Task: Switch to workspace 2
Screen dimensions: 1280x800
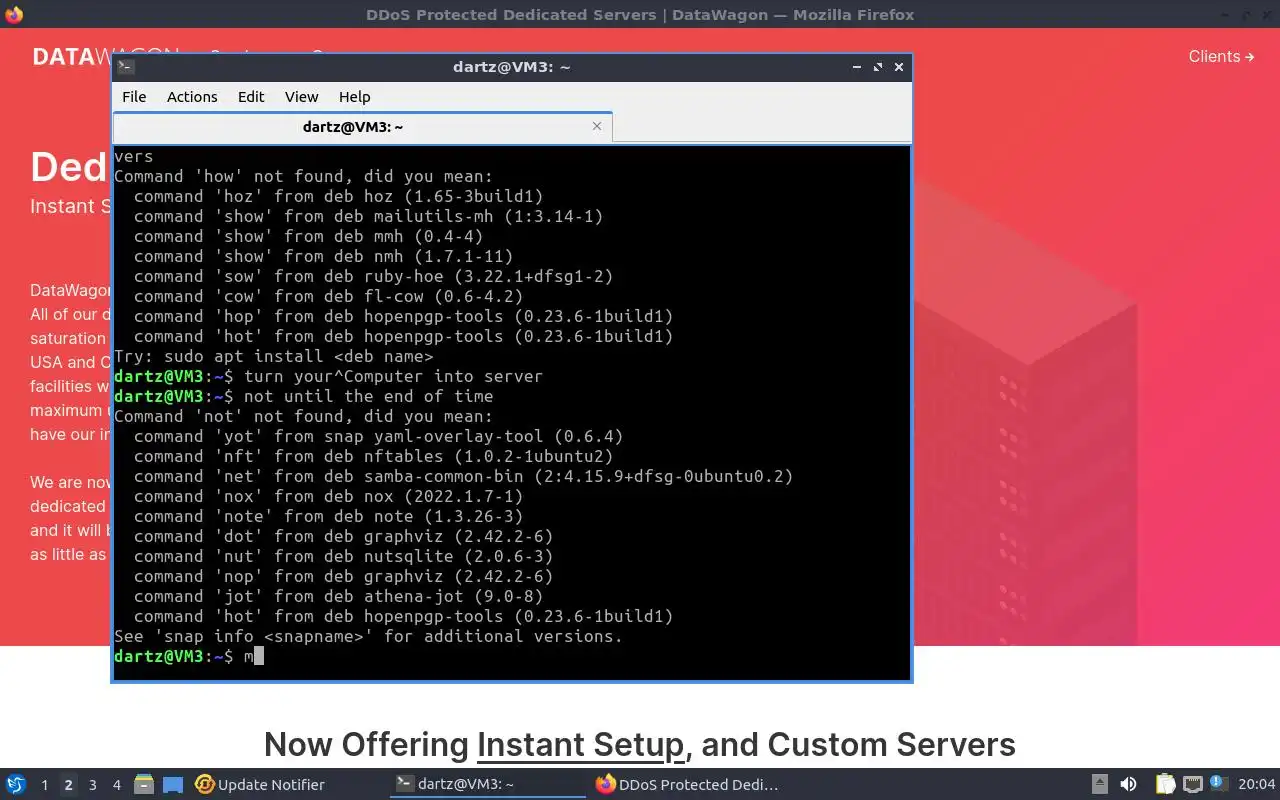Action: point(68,785)
